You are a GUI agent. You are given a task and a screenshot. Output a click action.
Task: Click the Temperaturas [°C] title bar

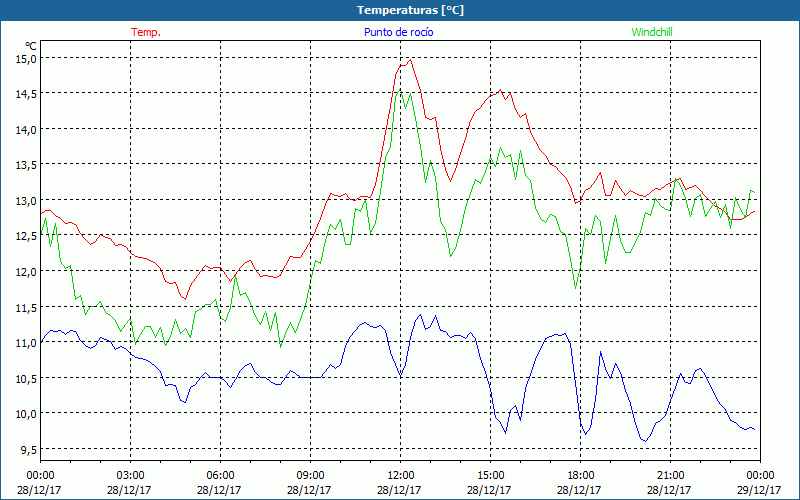(400, 10)
